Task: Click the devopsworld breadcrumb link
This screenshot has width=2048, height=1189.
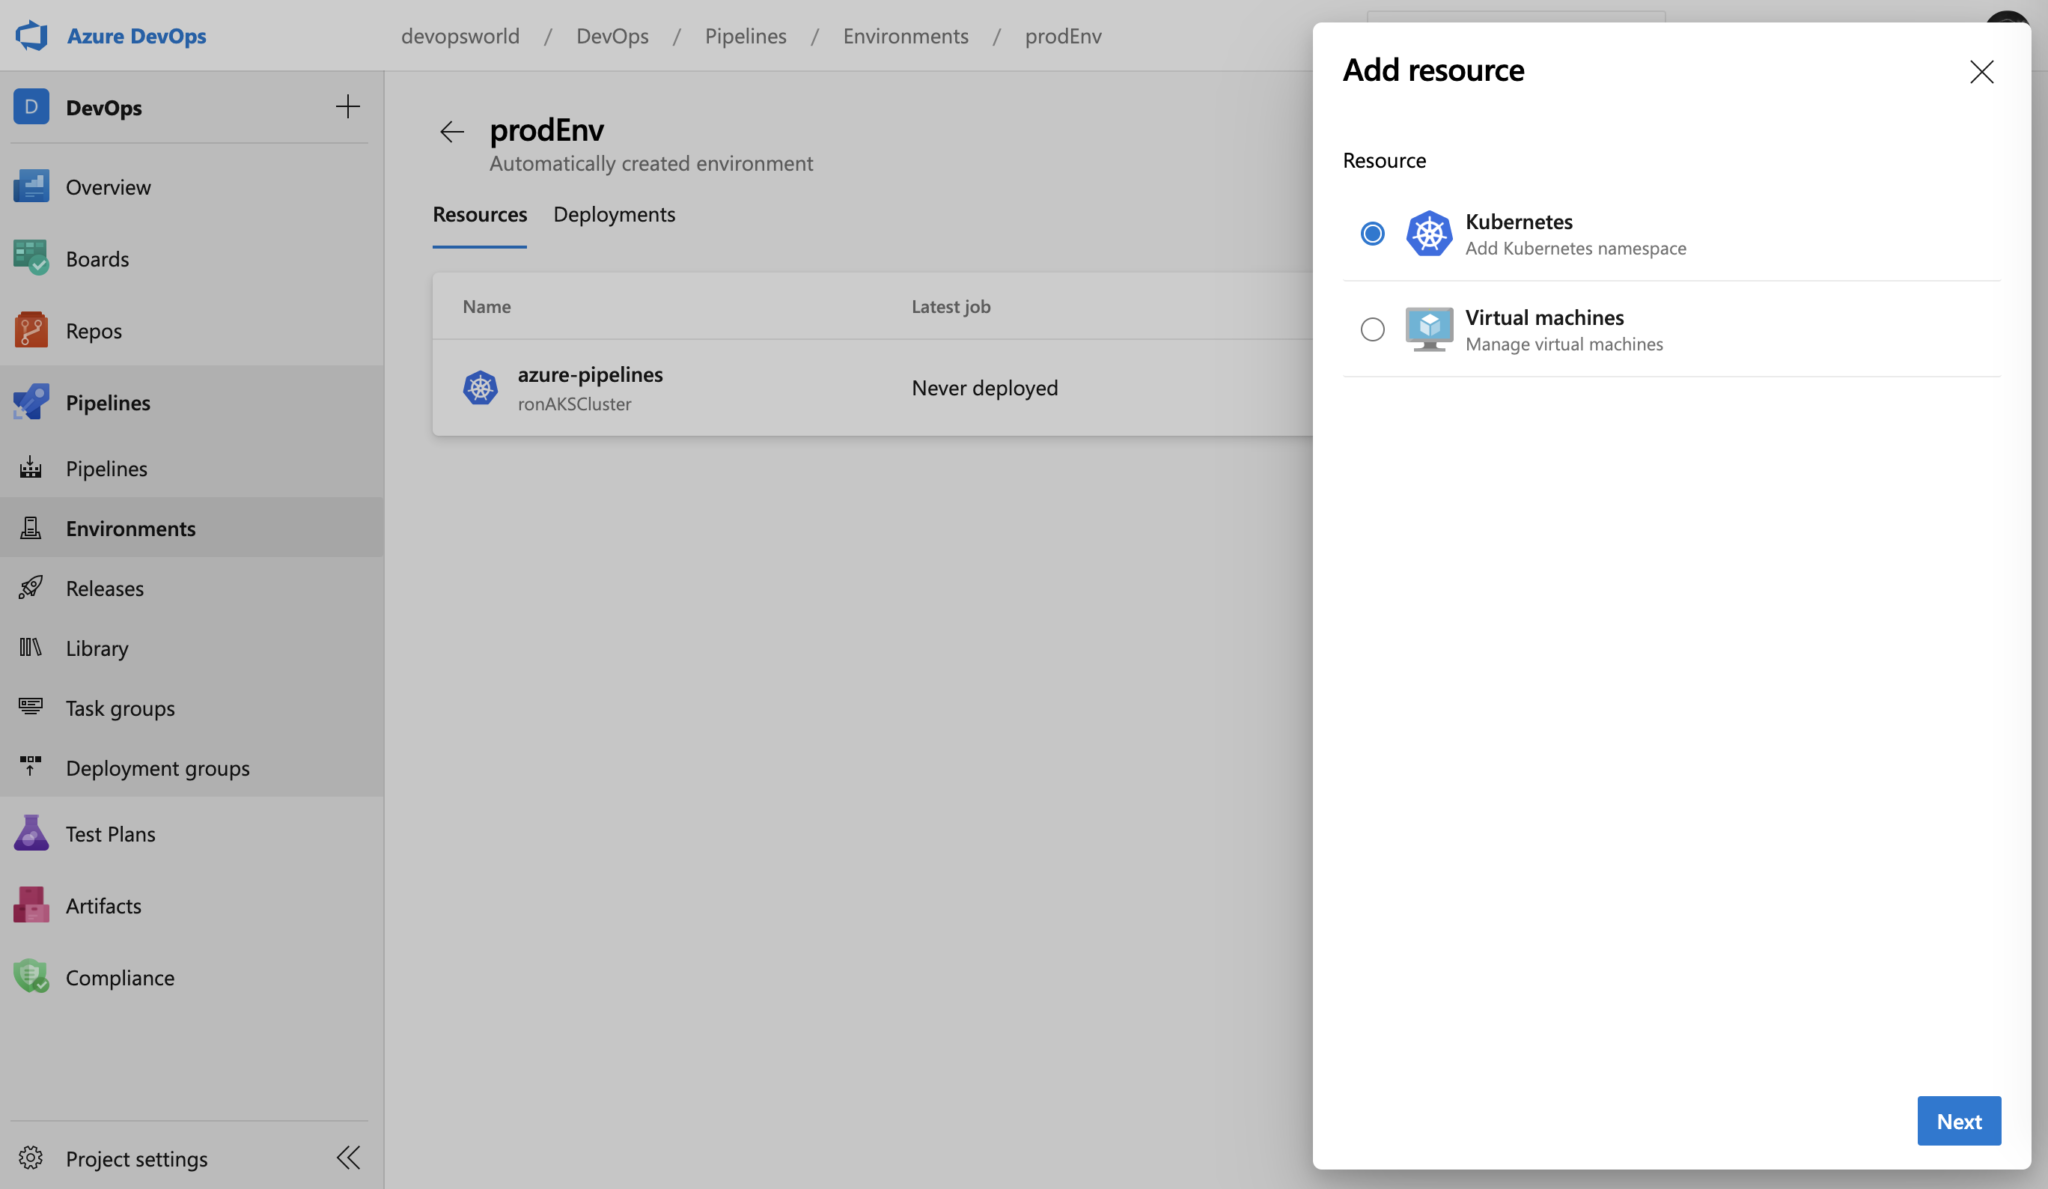Action: point(460,36)
